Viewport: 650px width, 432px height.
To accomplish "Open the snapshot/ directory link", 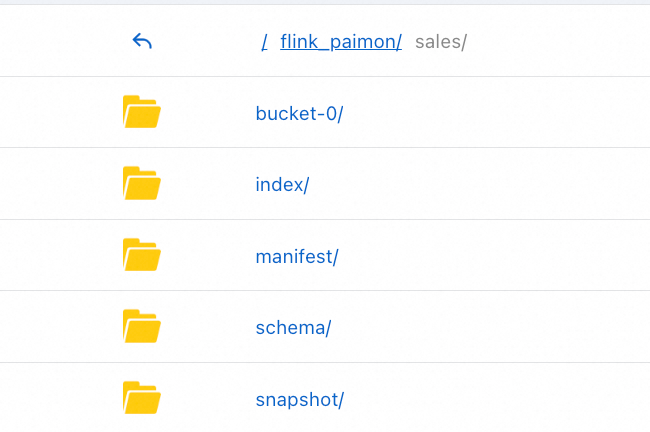I will (299, 400).
